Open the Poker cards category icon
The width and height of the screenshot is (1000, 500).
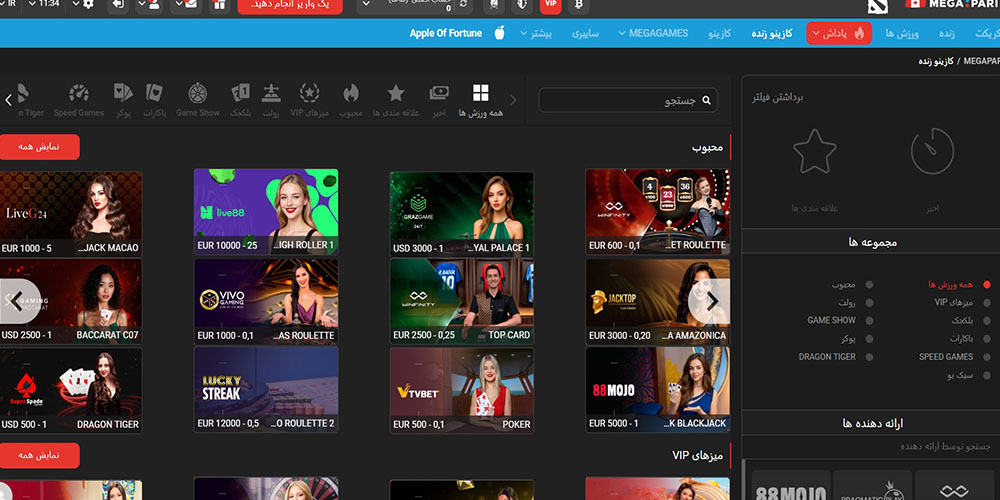(x=123, y=93)
